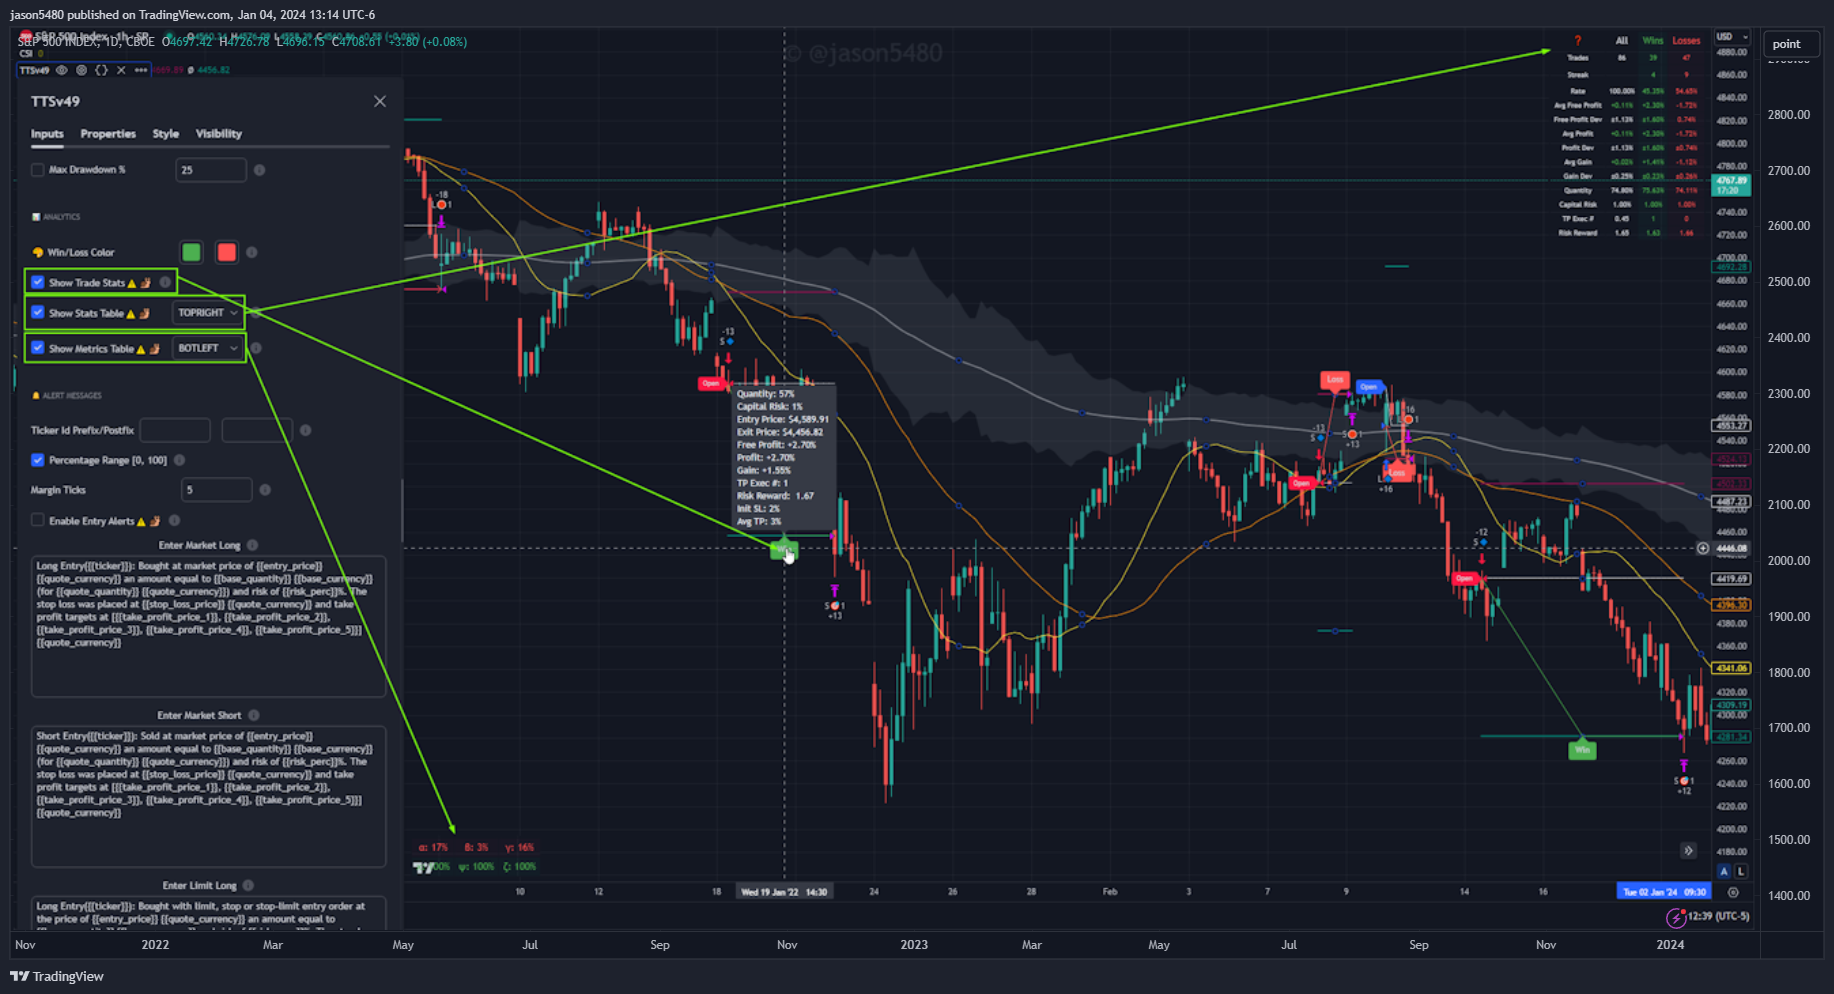This screenshot has width=1834, height=994.
Task: Jump to latest bar with double-arrow button
Action: point(1688,851)
